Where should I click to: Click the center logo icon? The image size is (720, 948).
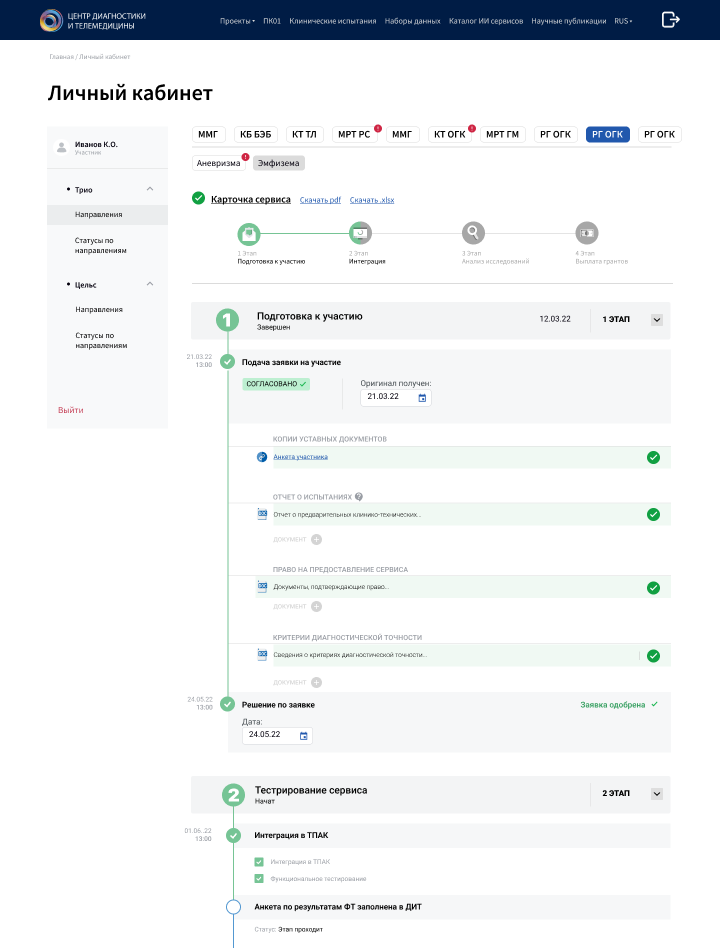(51, 20)
